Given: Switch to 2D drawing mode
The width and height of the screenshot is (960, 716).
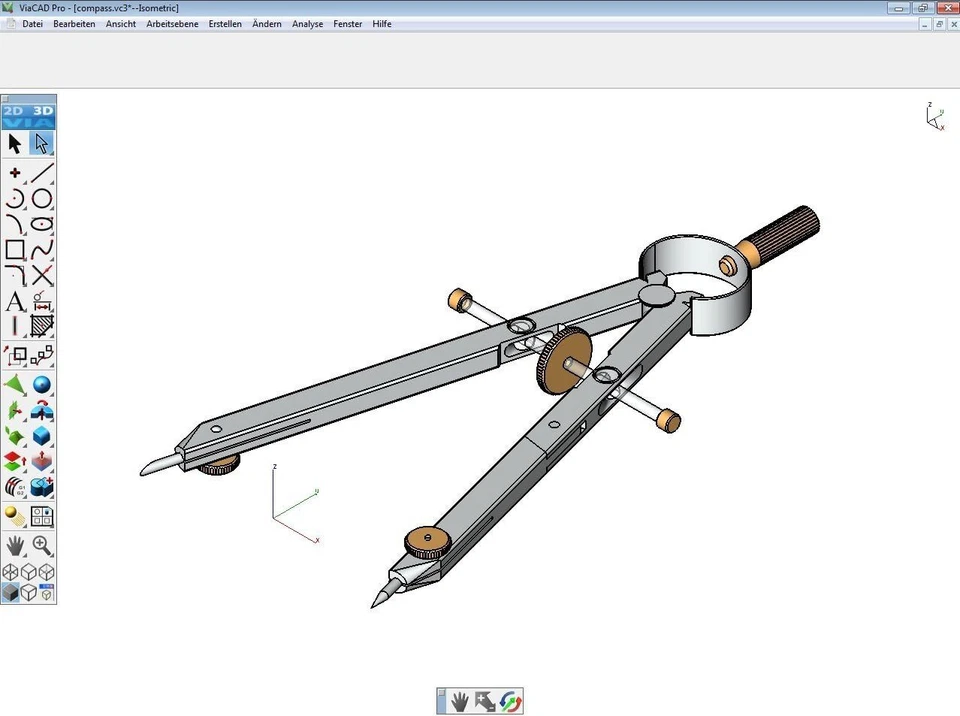Looking at the screenshot, I should [x=14, y=113].
